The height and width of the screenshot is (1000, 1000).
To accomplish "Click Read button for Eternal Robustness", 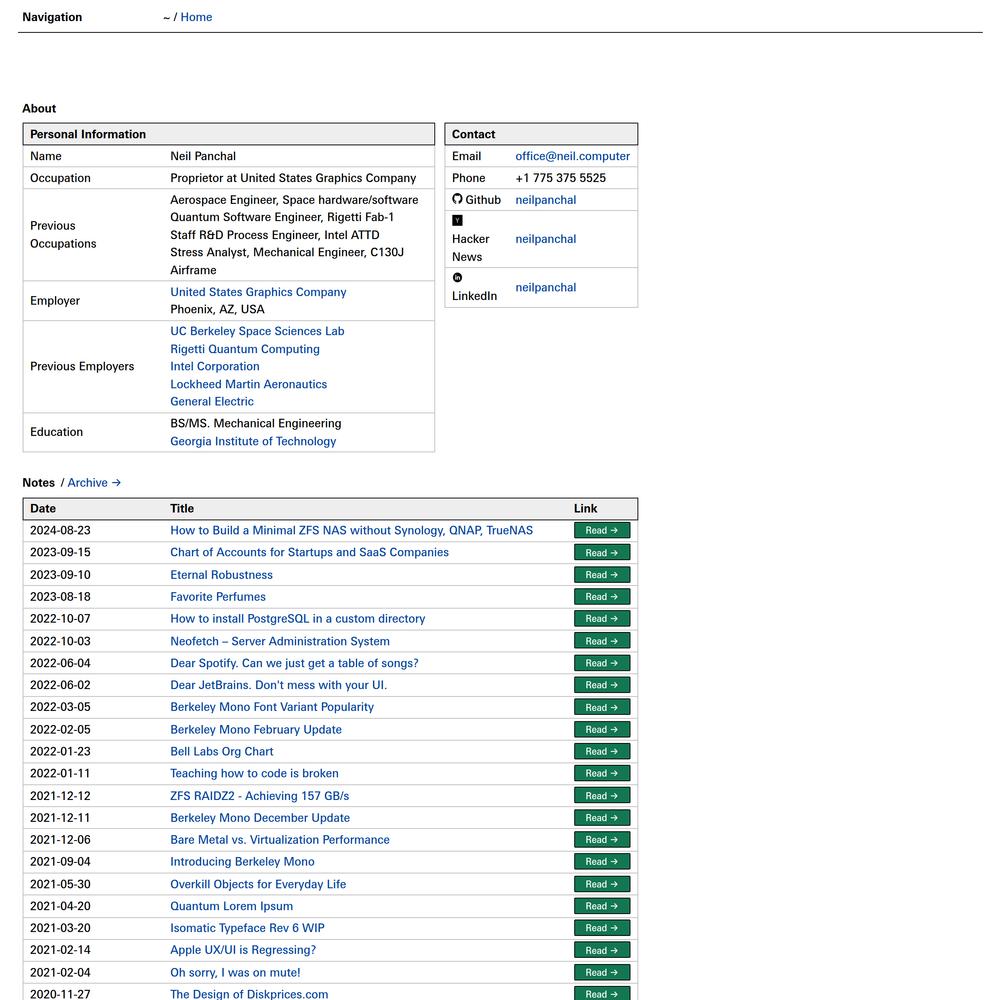I will point(602,575).
